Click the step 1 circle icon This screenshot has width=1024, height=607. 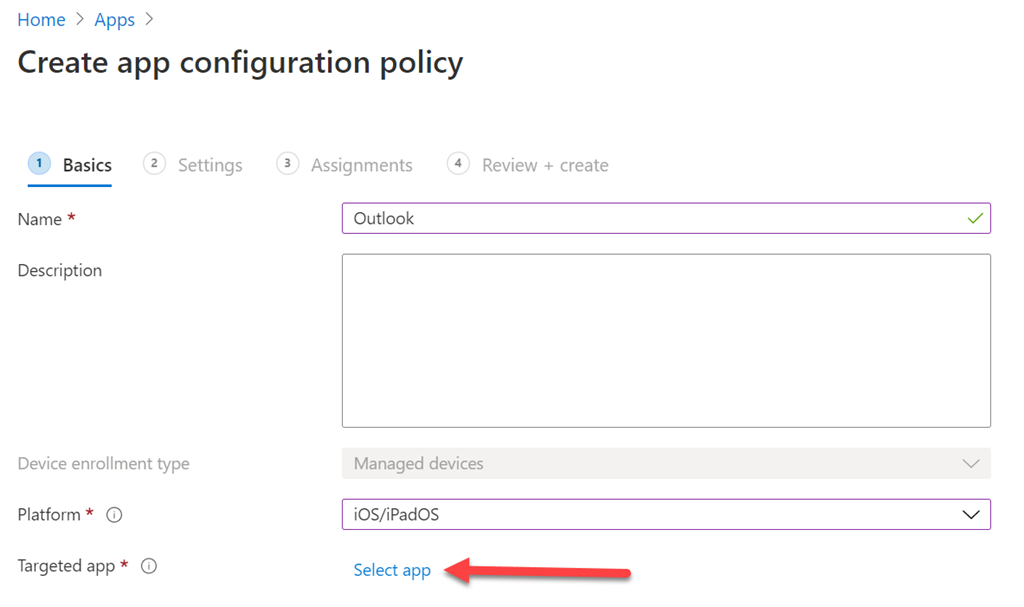pos(39,164)
